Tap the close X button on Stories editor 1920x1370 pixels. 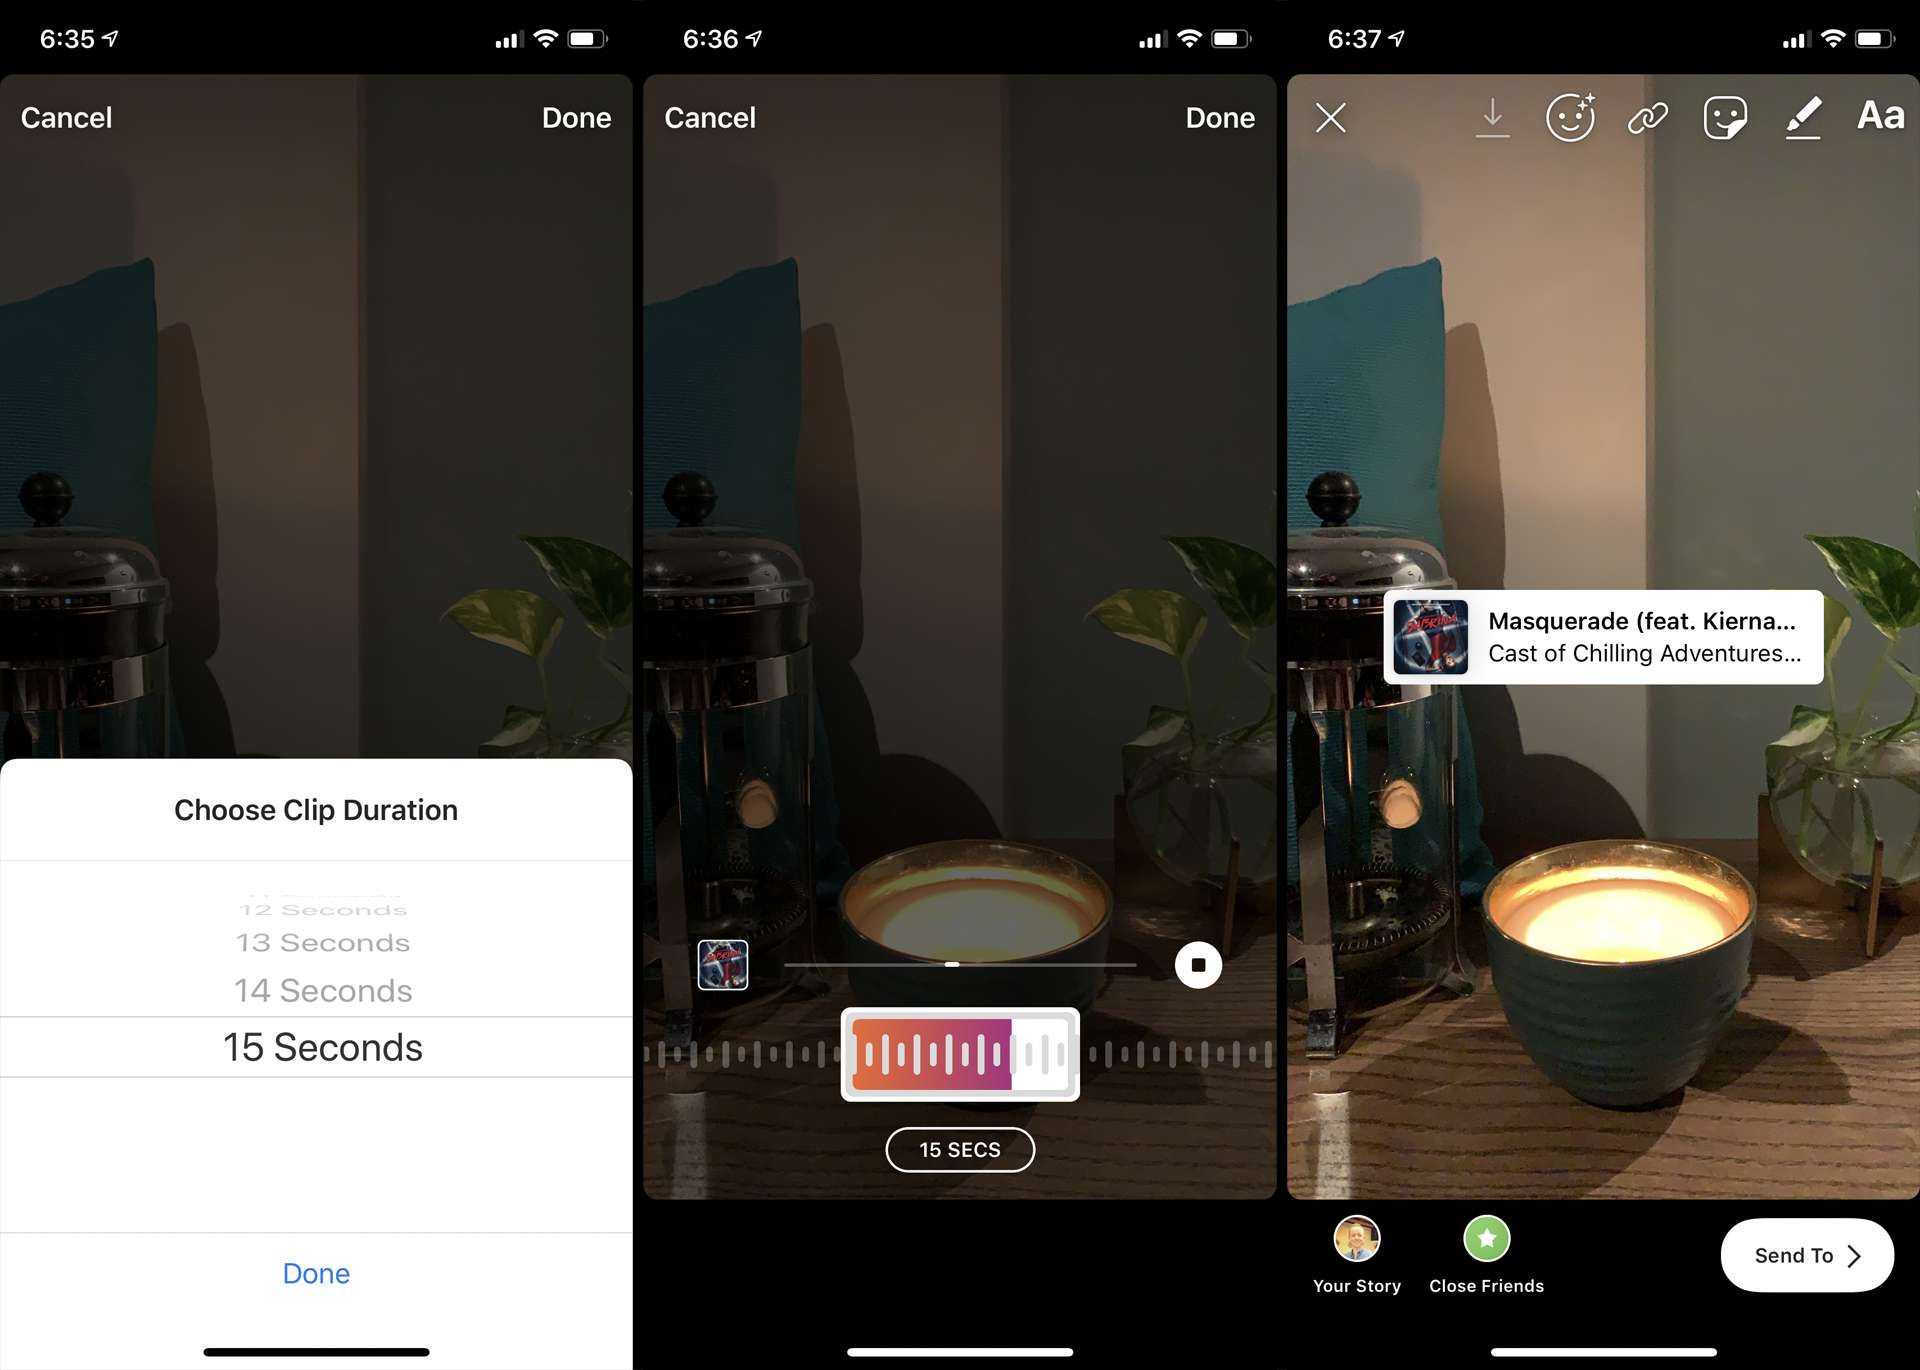1331,117
